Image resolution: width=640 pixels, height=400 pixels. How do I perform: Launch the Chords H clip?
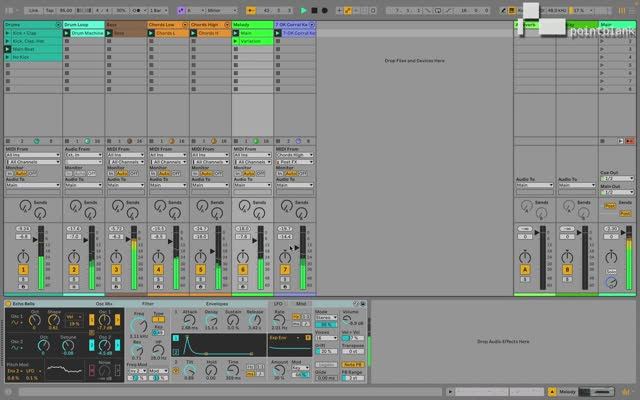[x=193, y=33]
